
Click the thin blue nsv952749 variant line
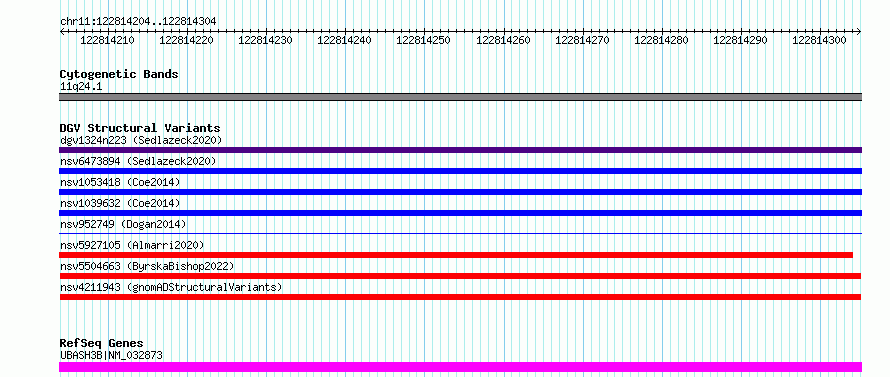pyautogui.click(x=460, y=233)
